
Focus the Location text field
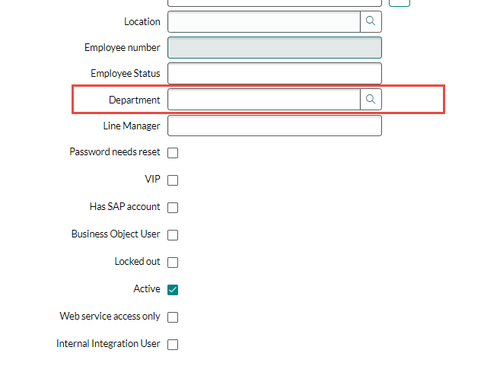click(x=264, y=22)
